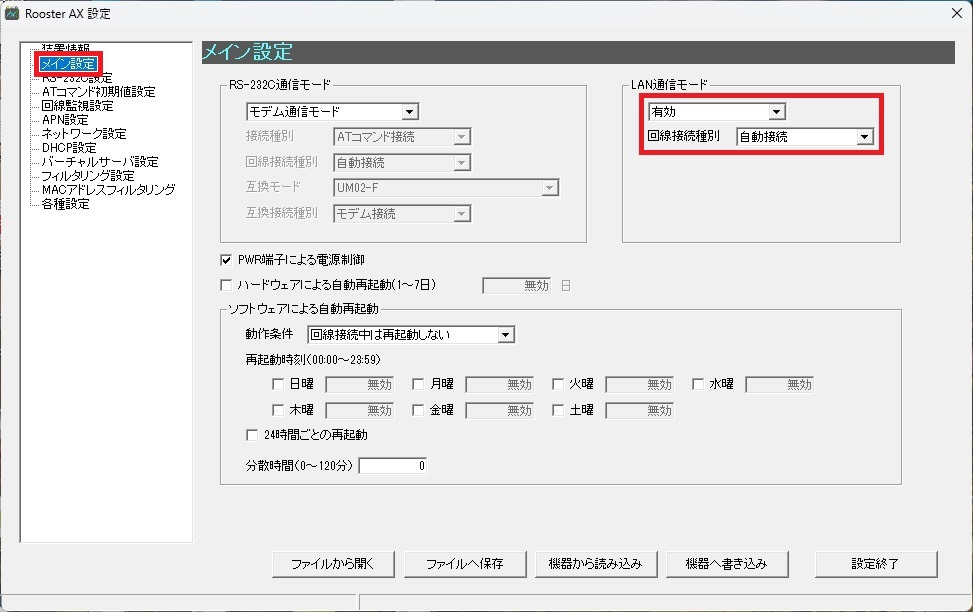Open the LAN通信モード 有効 dropdown
Screen dimensions: 973x612
coord(717,112)
